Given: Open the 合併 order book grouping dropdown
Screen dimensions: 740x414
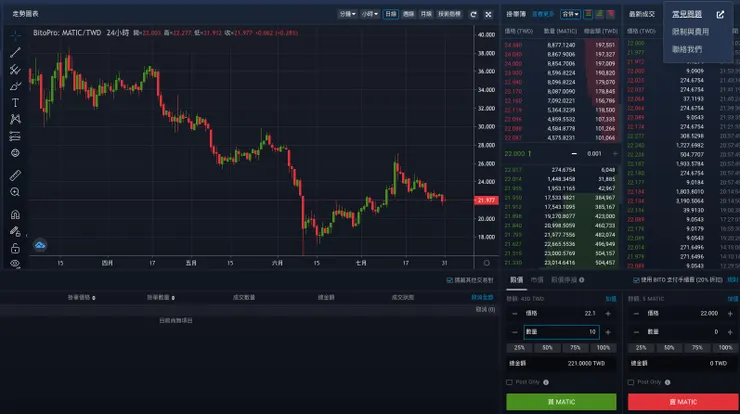Looking at the screenshot, I should click(x=570, y=14).
